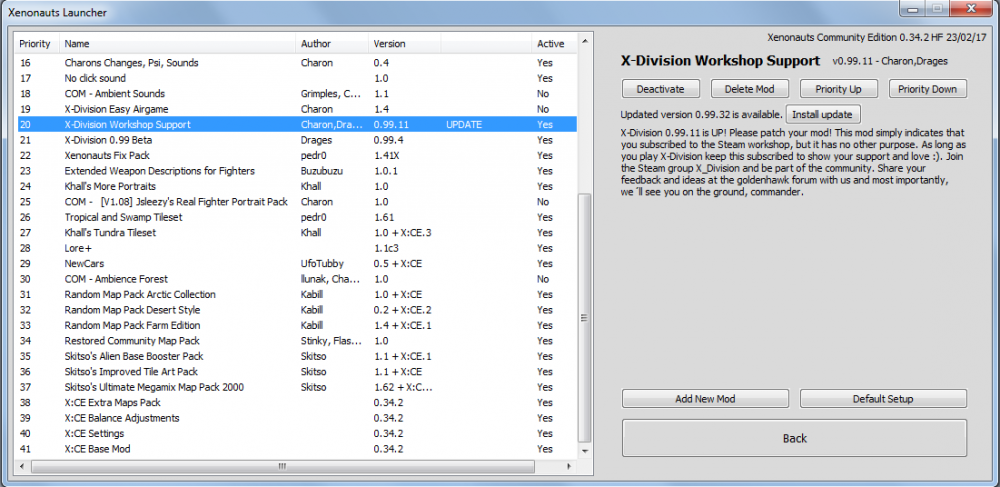The image size is (1000, 487).
Task: Click the Version column header
Action: [404, 44]
